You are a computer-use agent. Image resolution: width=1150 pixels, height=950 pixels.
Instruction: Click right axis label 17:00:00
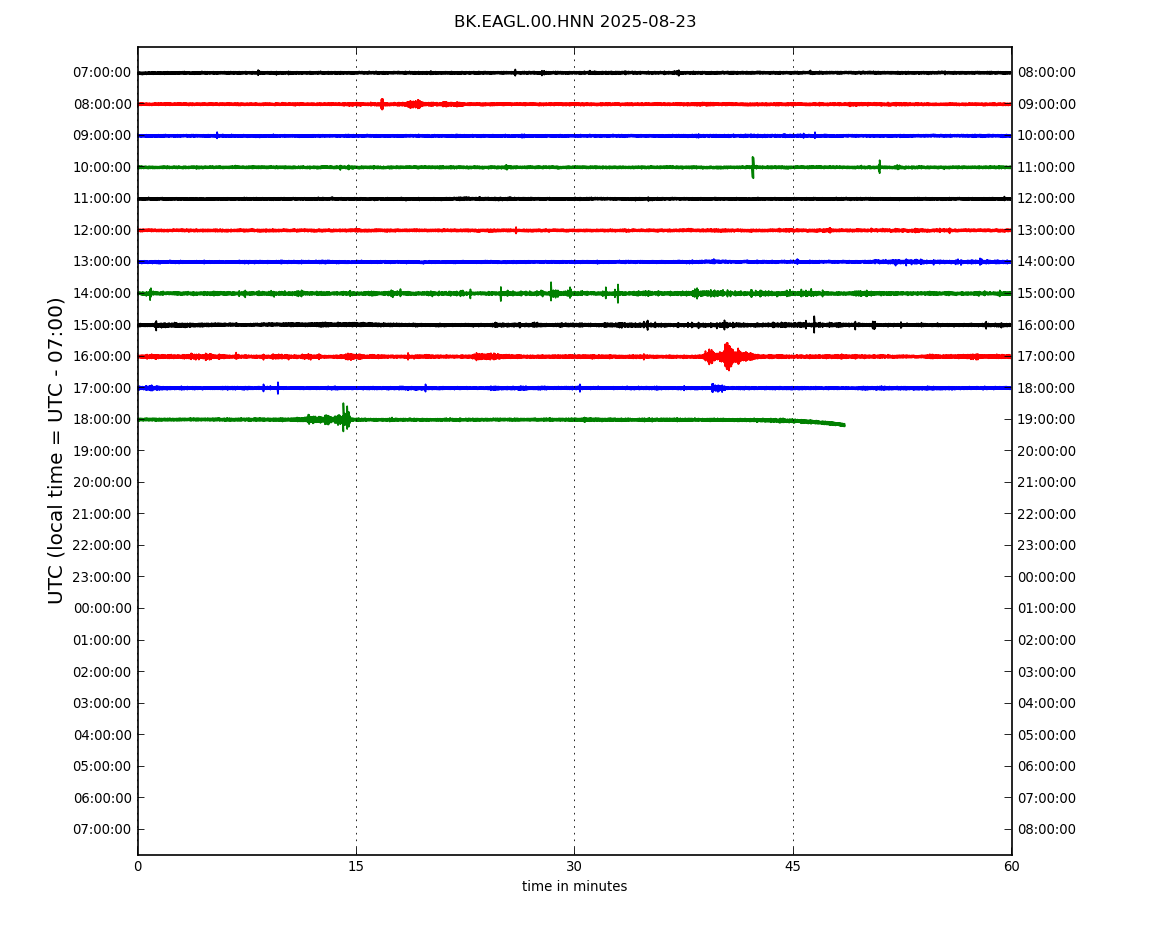coord(1047,357)
